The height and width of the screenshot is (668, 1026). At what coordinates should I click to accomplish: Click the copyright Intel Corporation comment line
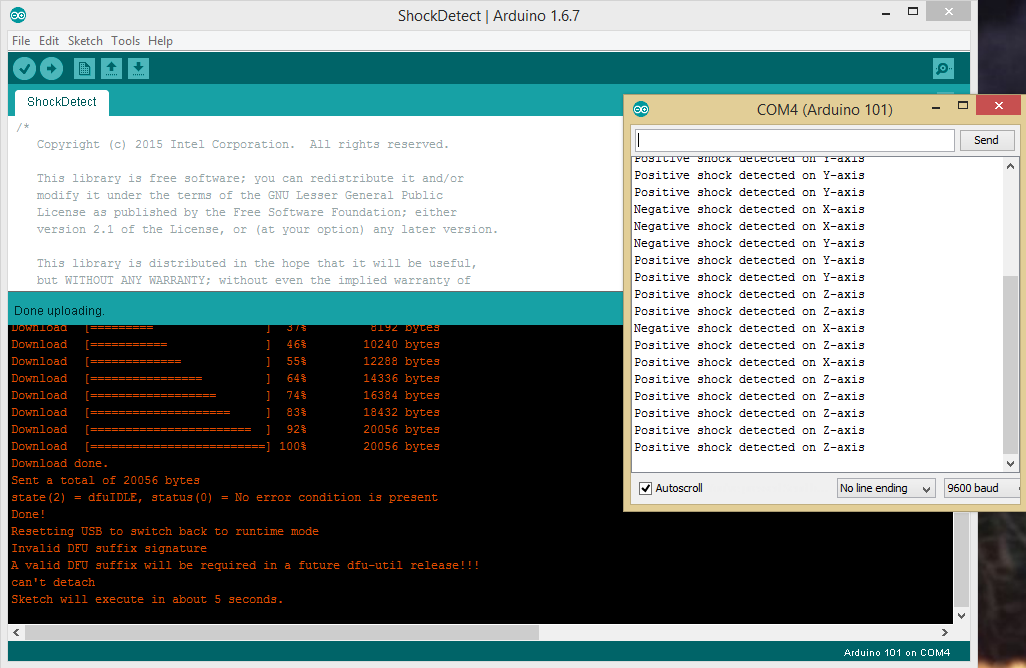[243, 144]
